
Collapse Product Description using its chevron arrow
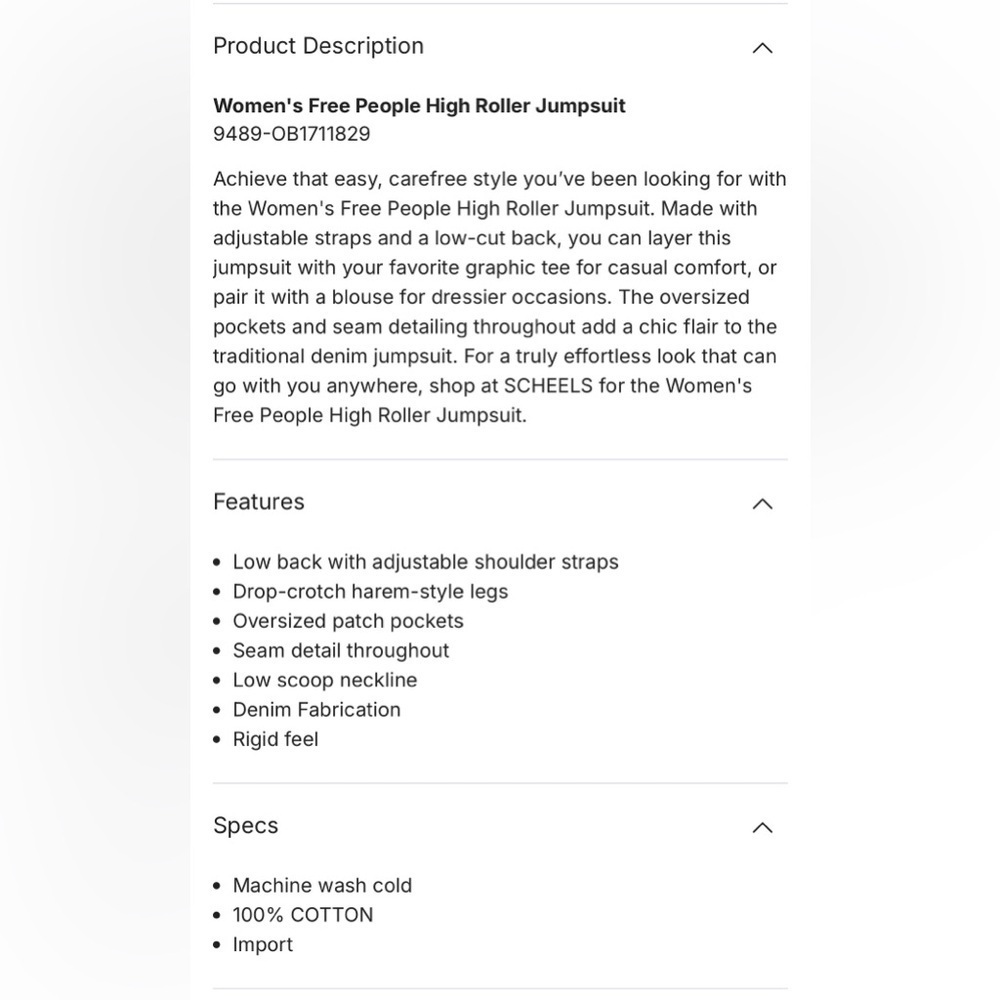pos(762,48)
